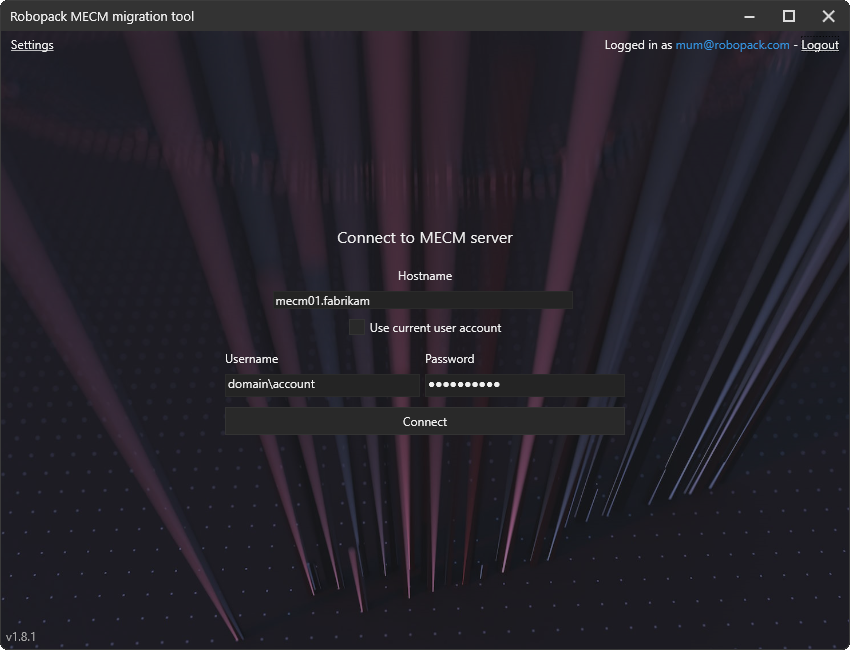Maximize the Robopack window
Viewport: 850px width, 650px height.
point(788,16)
